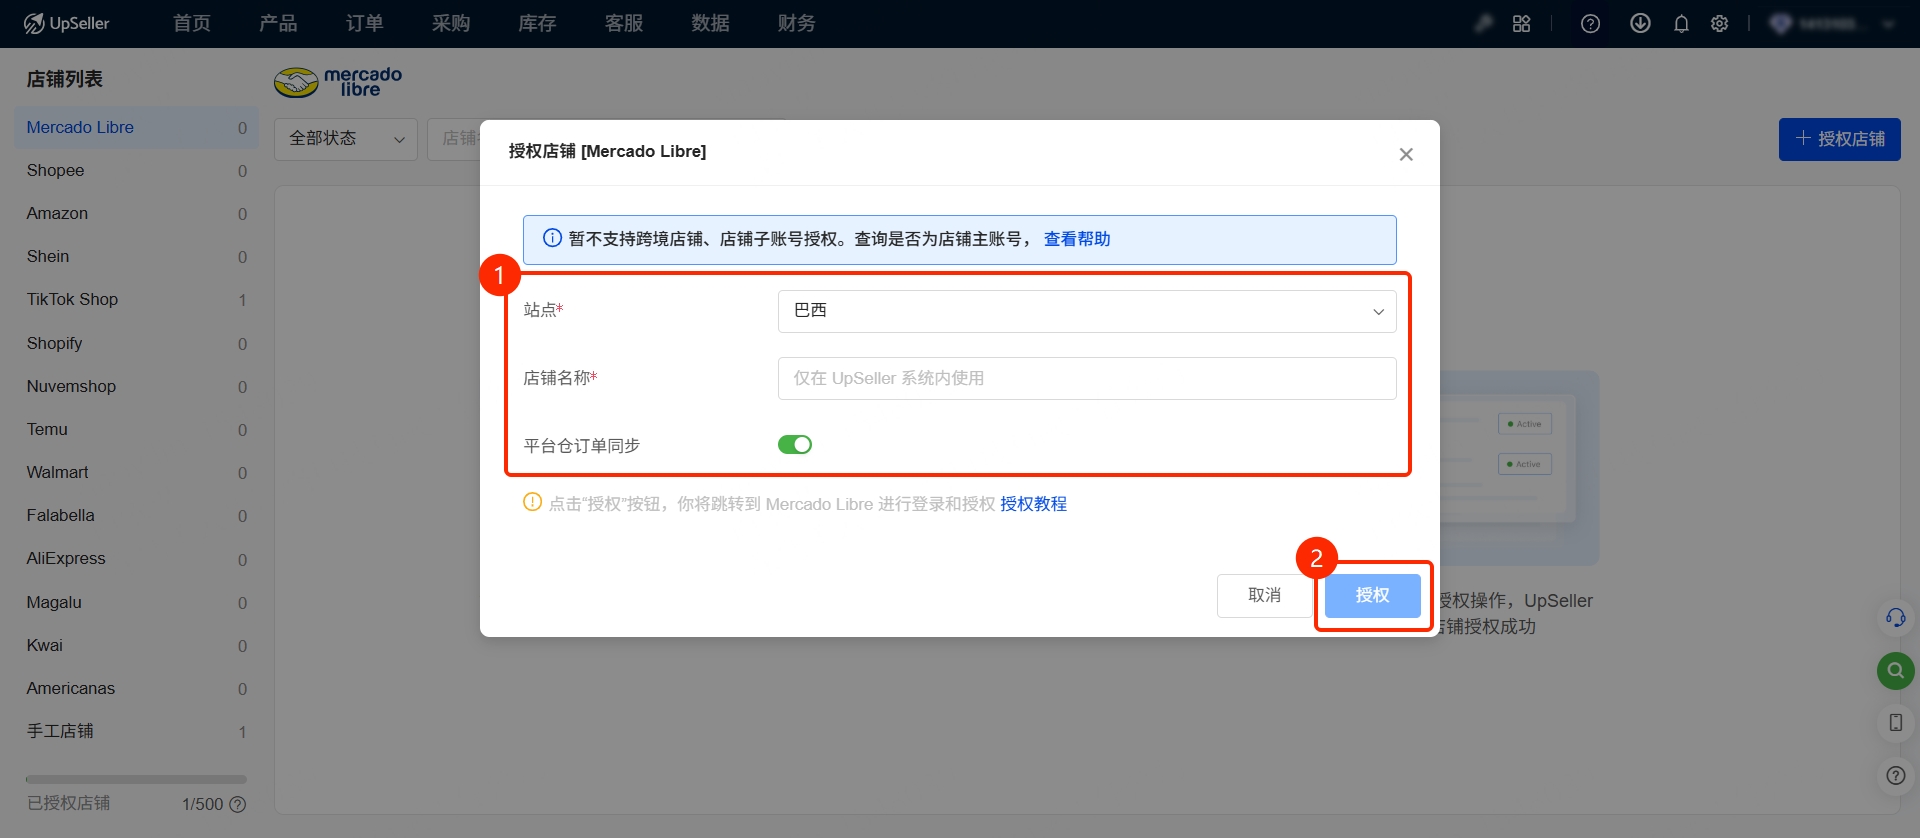This screenshot has width=1920, height=838.
Task: Click the UpSeller logo
Action: (x=66, y=23)
